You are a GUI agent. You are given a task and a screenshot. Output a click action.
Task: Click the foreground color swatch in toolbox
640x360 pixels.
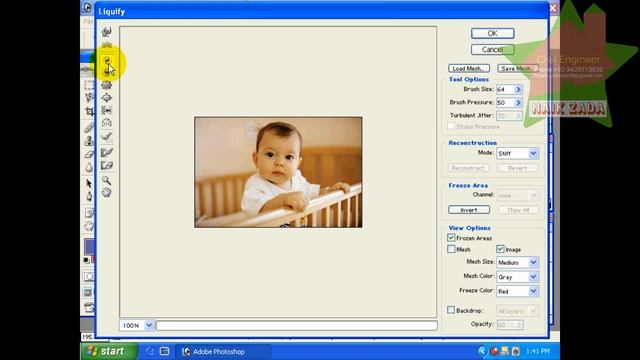[89, 247]
